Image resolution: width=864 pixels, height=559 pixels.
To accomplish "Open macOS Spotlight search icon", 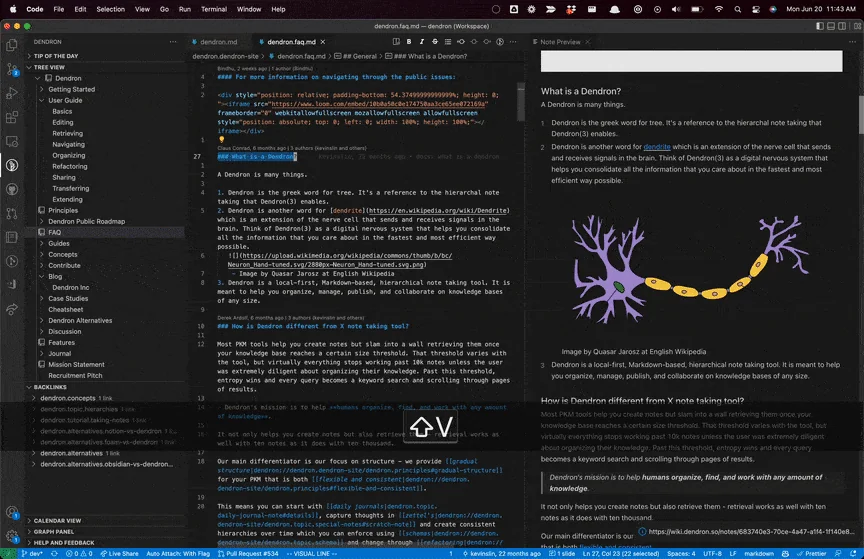I will (x=737, y=9).
